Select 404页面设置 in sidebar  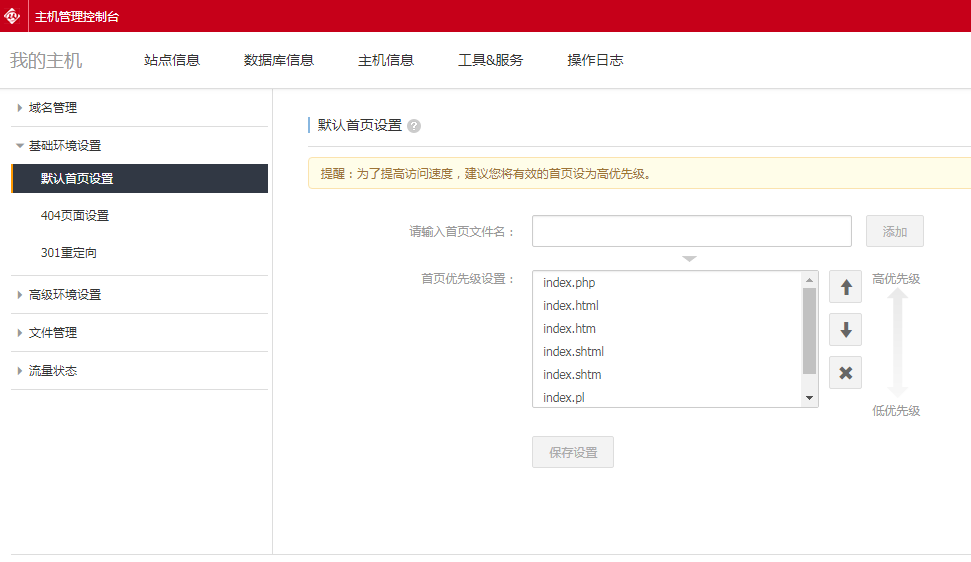[x=75, y=216]
